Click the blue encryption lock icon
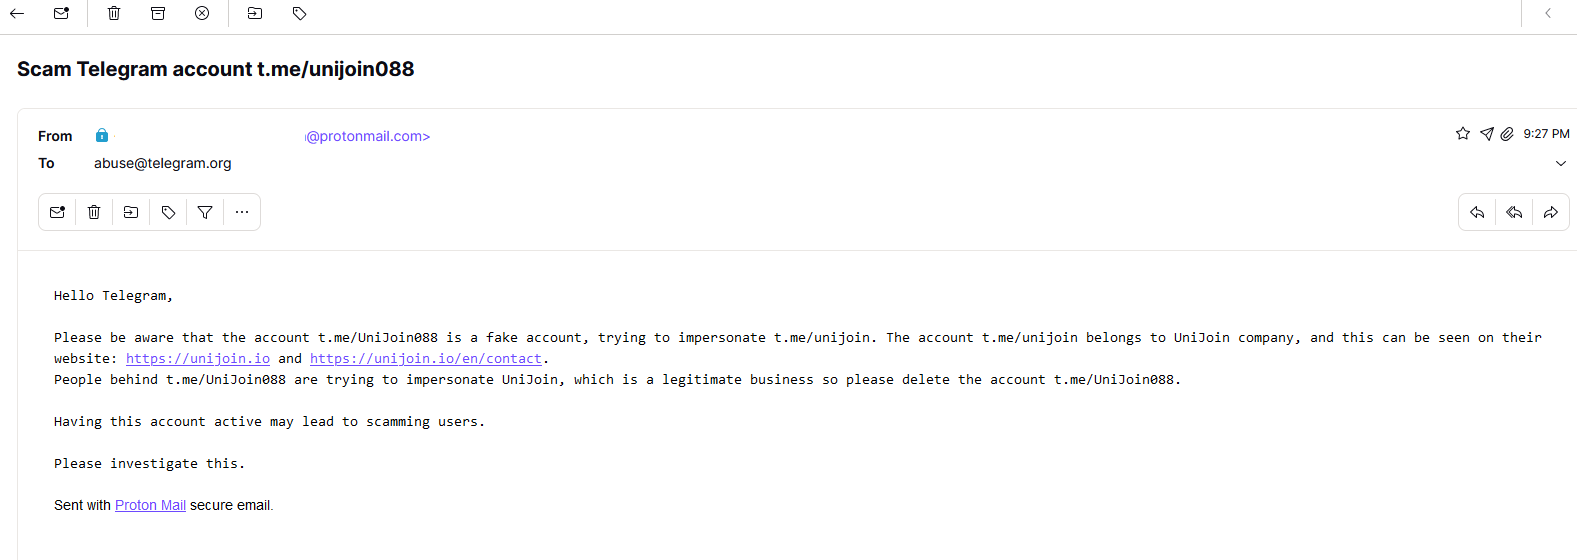 tap(102, 135)
